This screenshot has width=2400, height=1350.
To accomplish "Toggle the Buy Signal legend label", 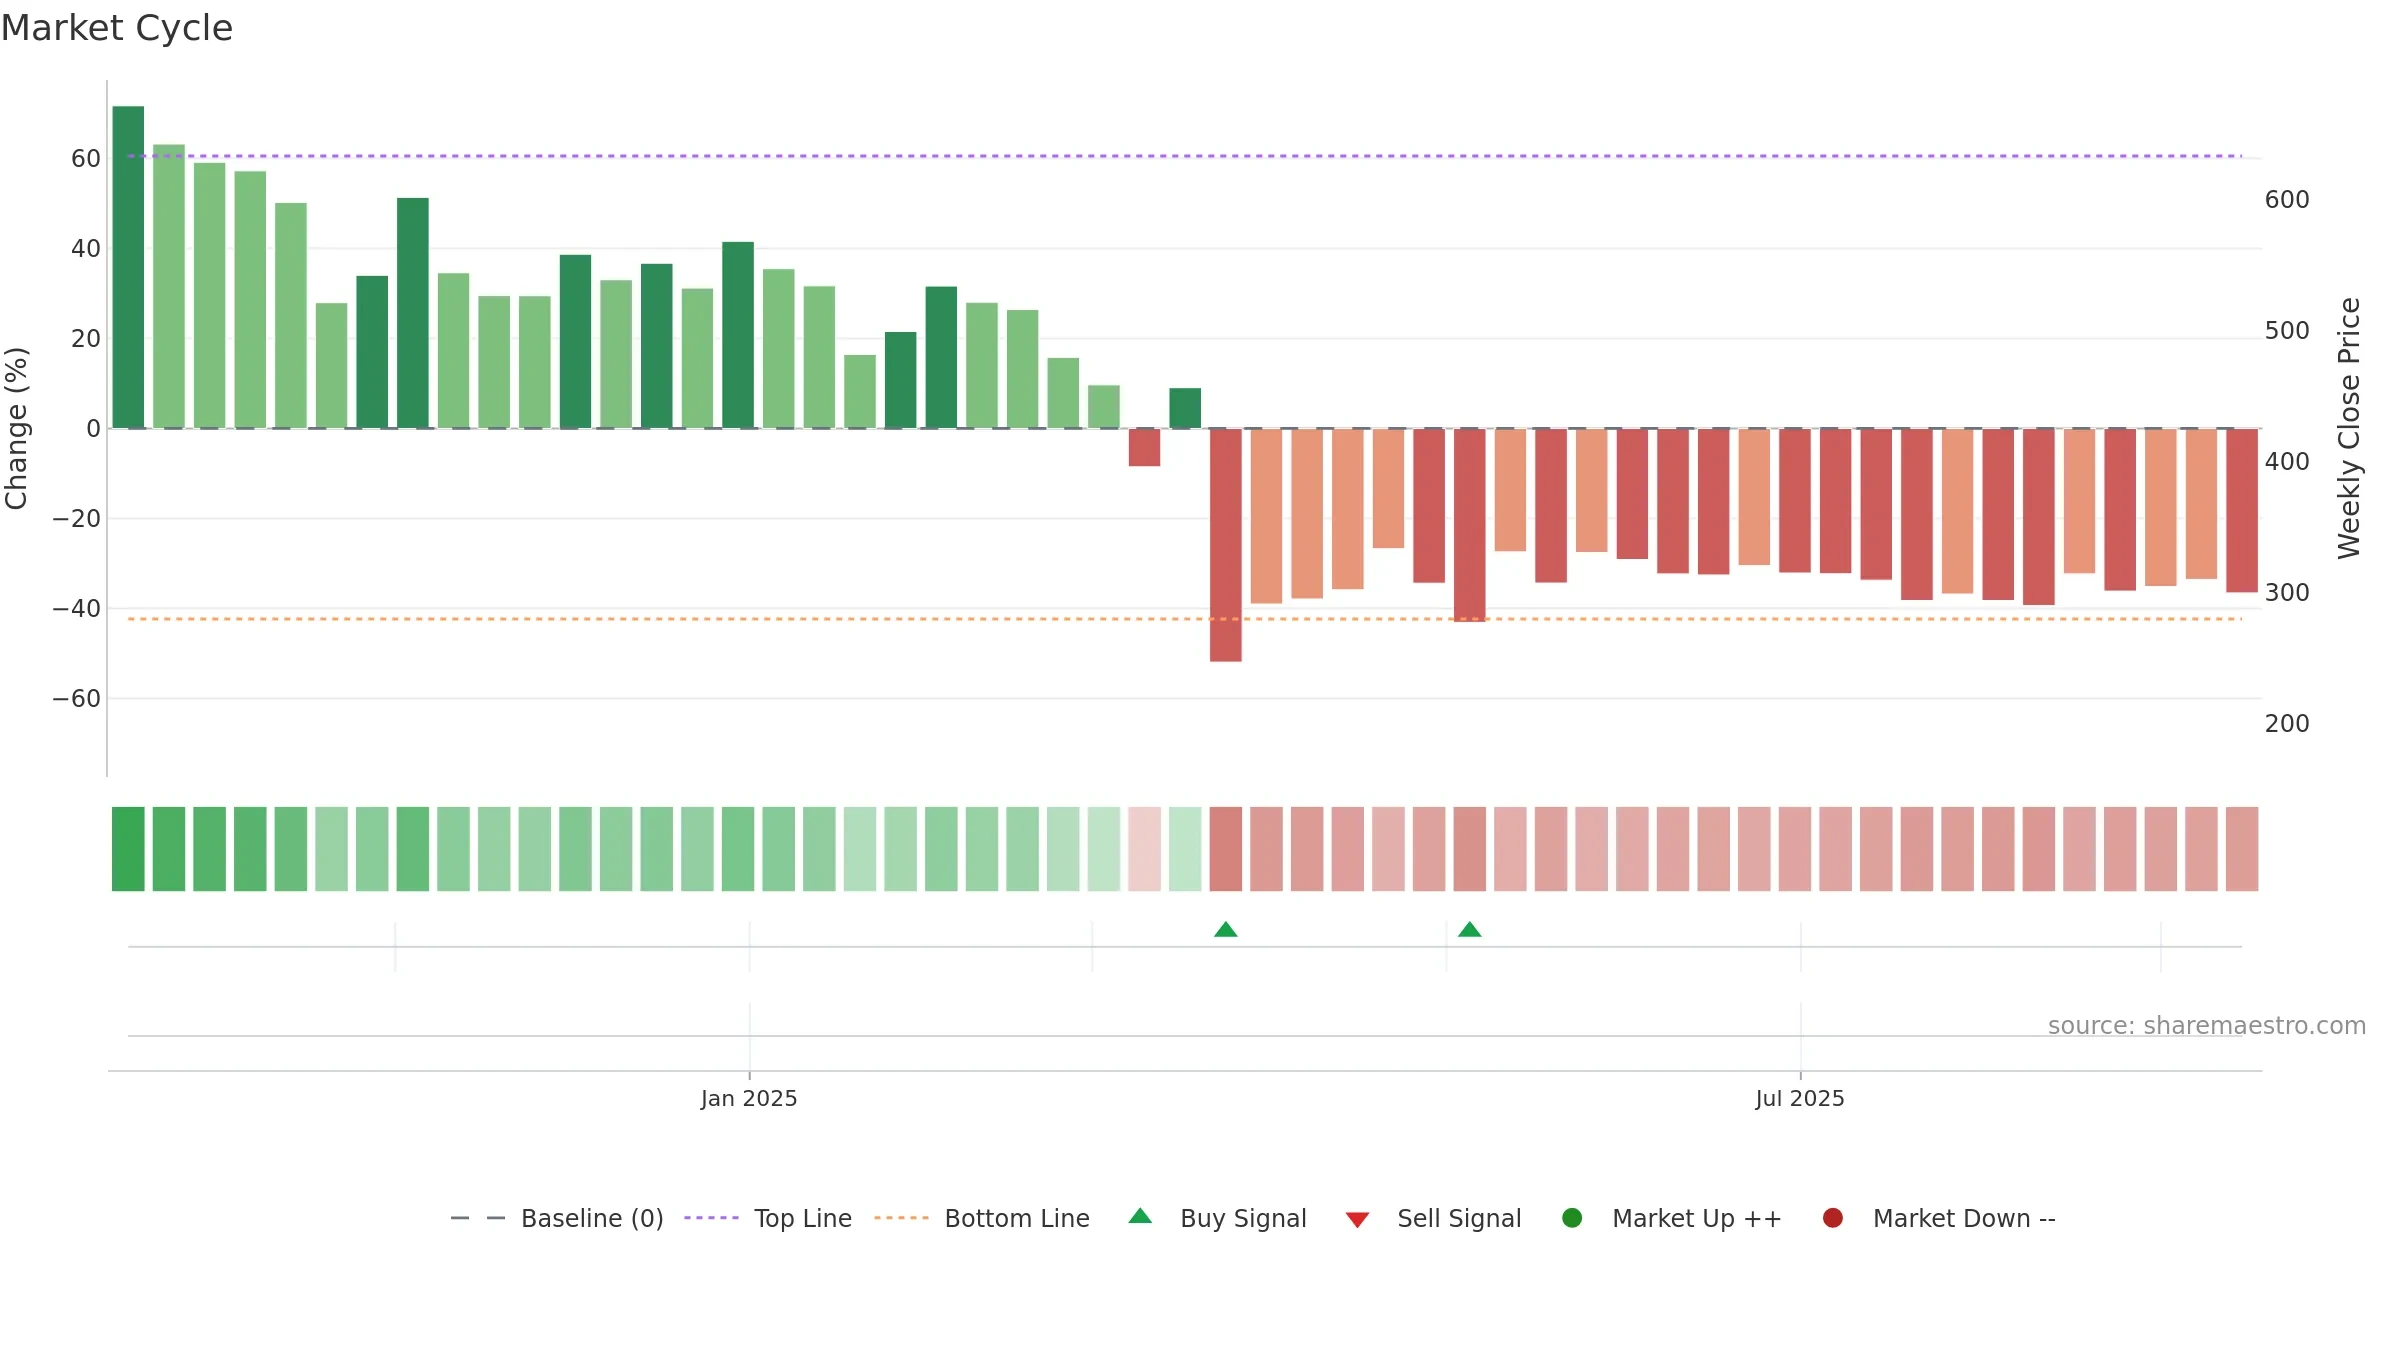I will tap(1243, 1219).
